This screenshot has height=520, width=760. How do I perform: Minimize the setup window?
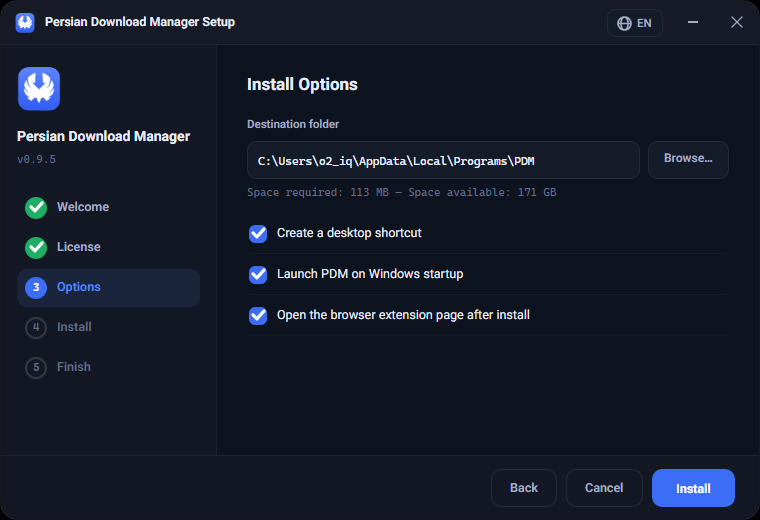click(x=693, y=22)
